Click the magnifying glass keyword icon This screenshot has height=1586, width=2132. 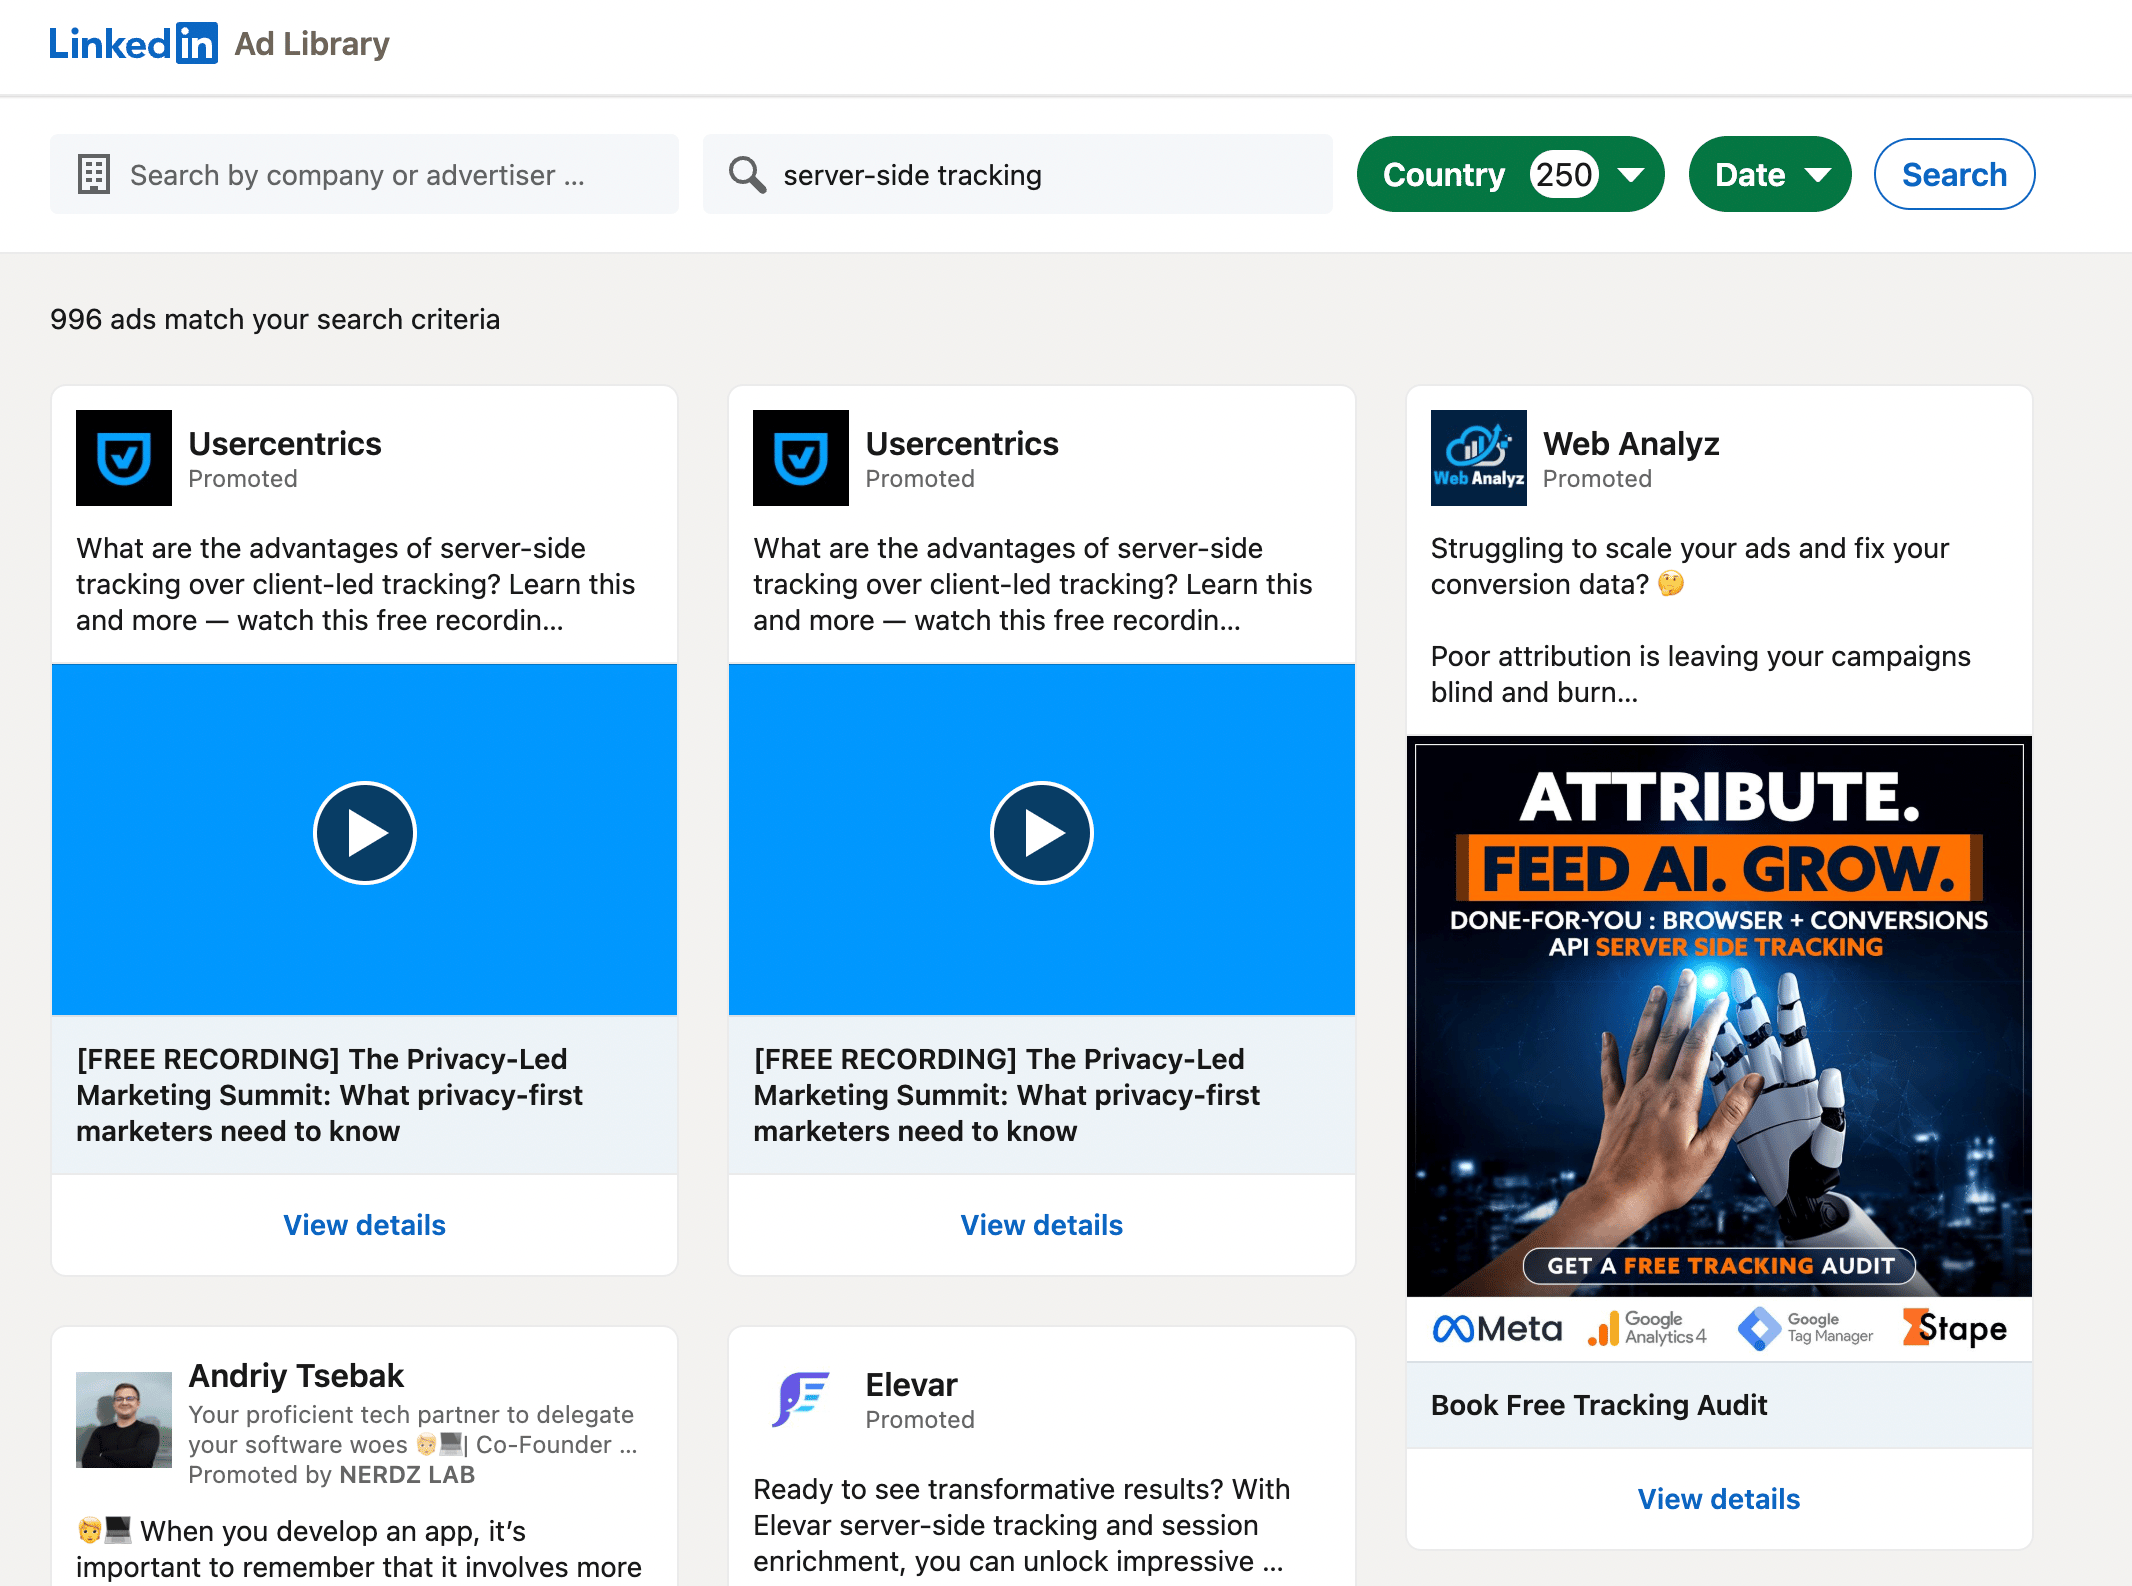[747, 174]
